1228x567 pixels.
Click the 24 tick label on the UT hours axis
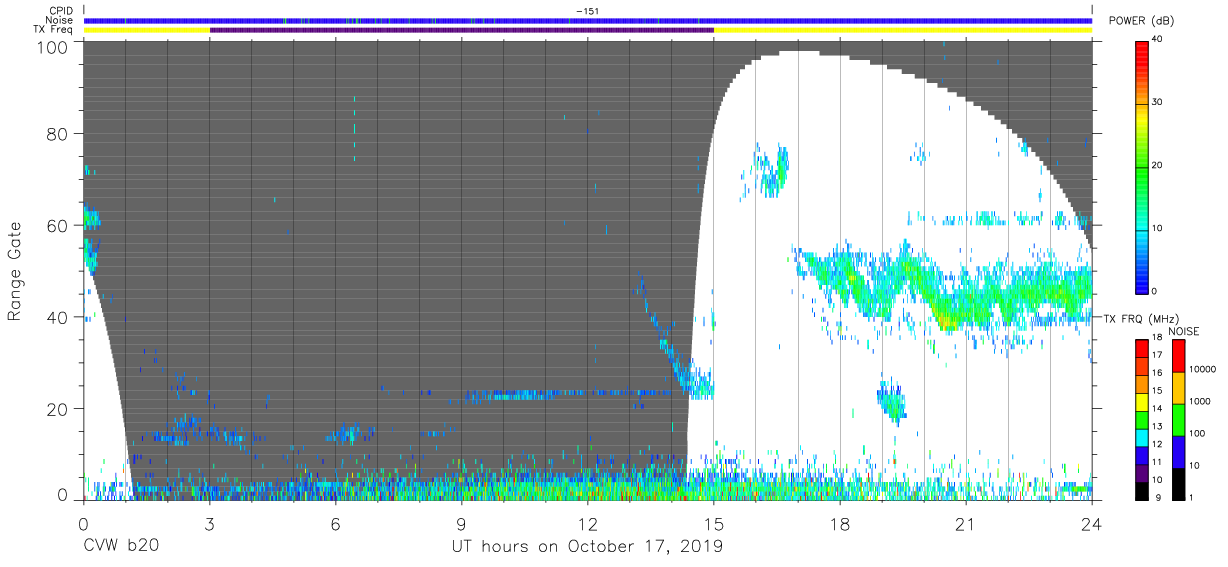pyautogui.click(x=1092, y=523)
